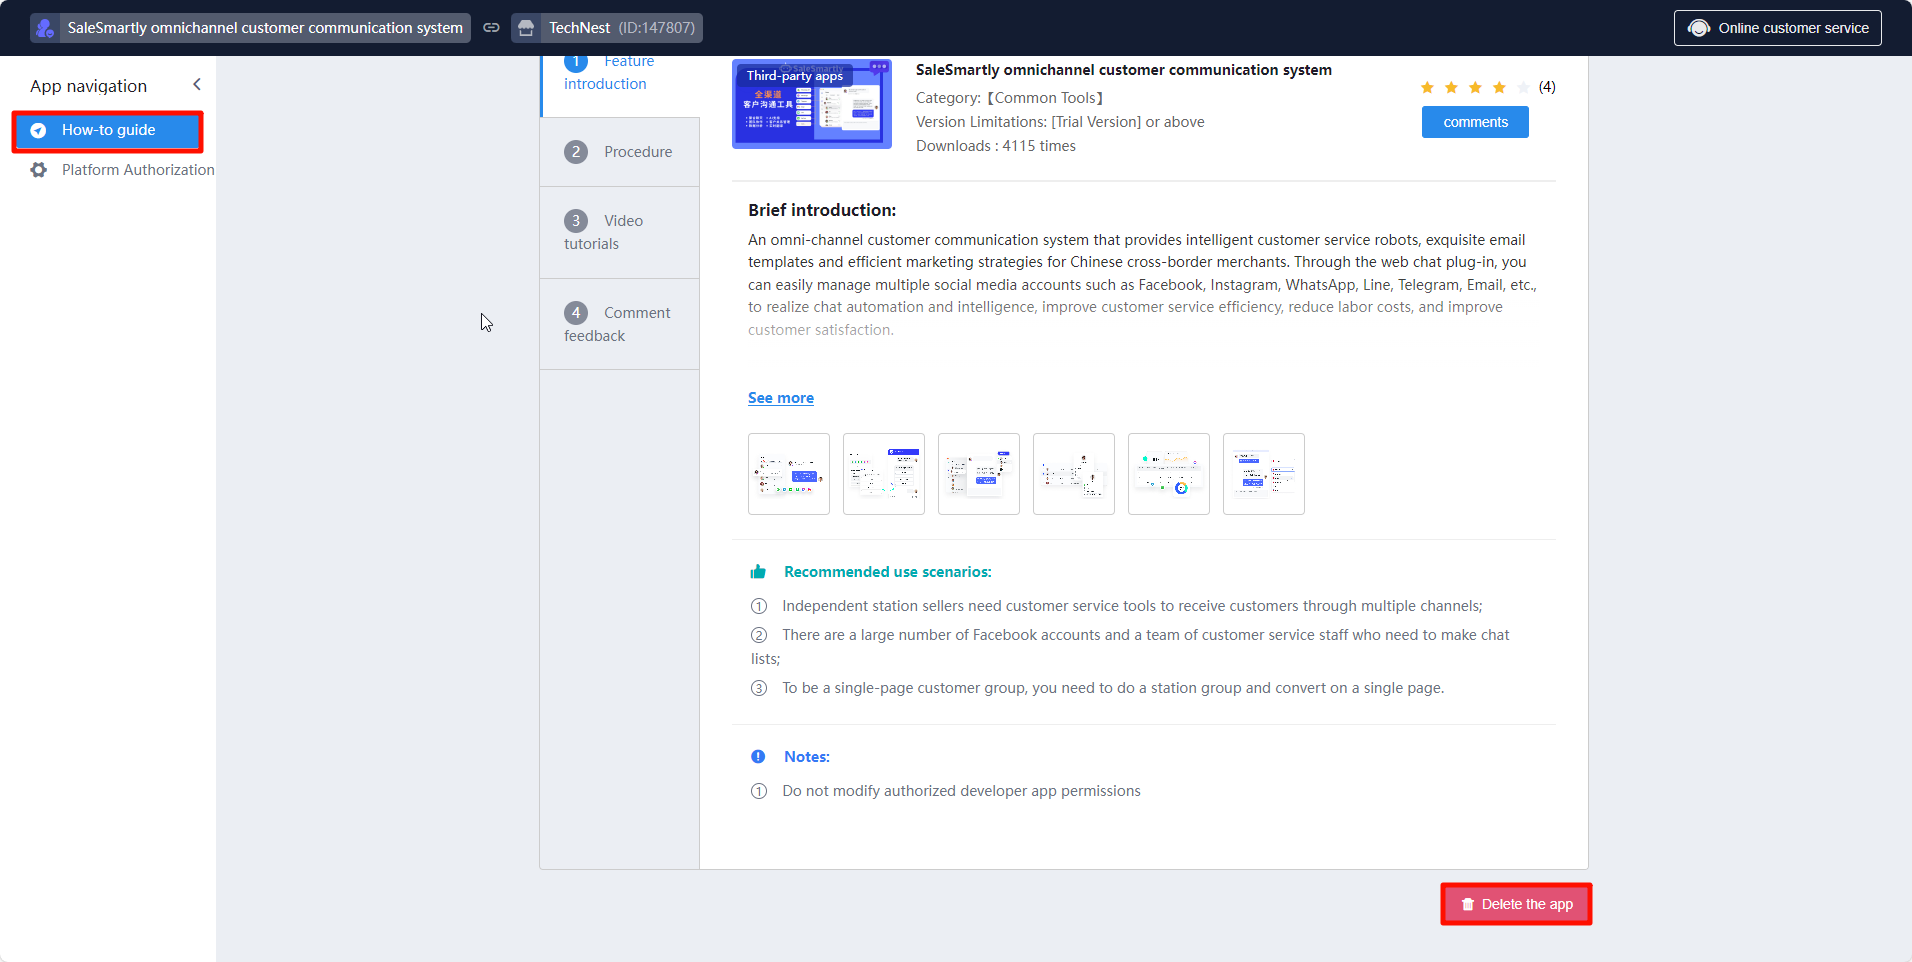
Task: Click the SaleSmartly app logo icon
Action: coord(45,28)
